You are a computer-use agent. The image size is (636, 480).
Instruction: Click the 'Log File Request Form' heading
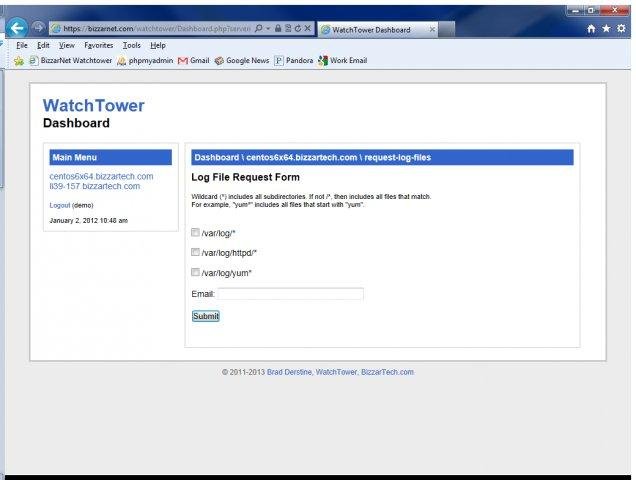pos(245,177)
